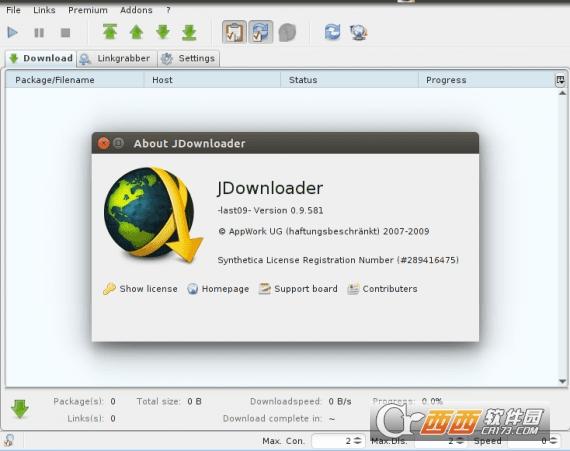
Task: Open the Premium menu
Action: 88,10
